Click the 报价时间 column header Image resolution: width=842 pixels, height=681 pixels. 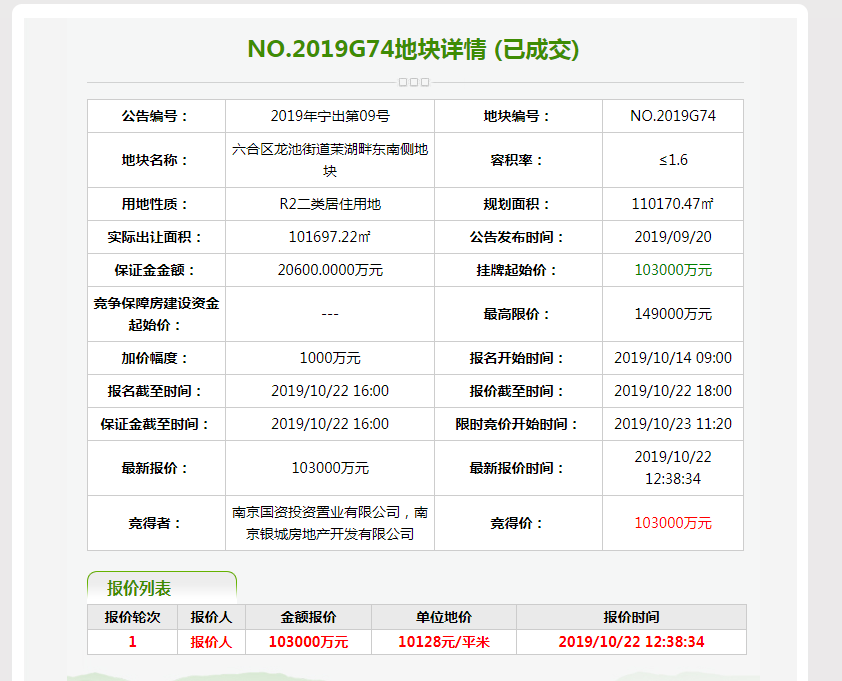[631, 617]
